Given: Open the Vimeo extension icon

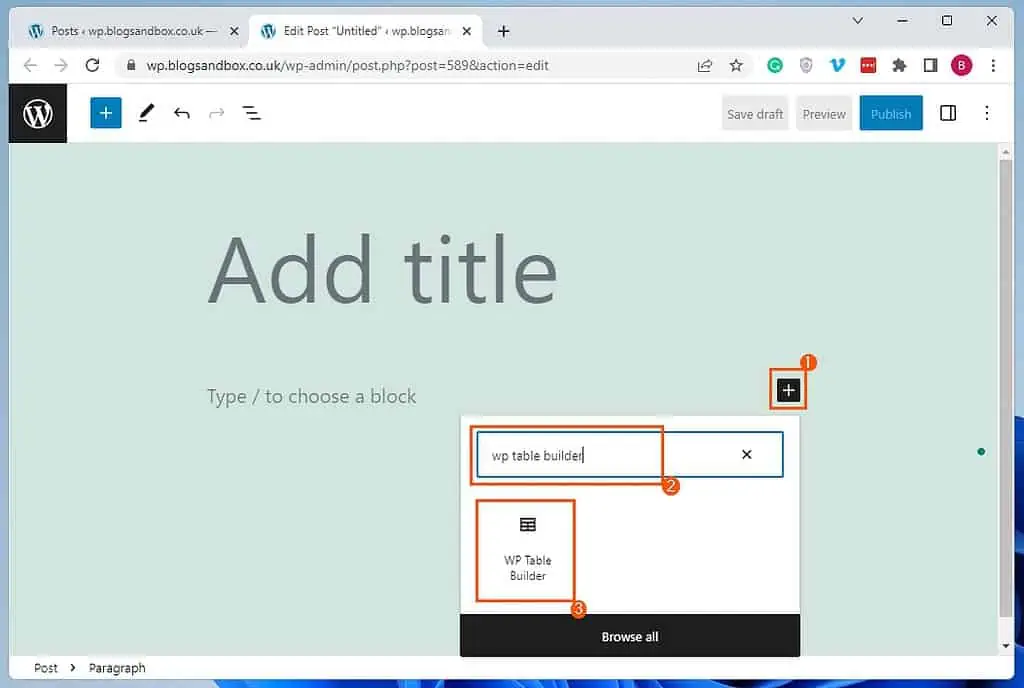Looking at the screenshot, I should (x=837, y=65).
